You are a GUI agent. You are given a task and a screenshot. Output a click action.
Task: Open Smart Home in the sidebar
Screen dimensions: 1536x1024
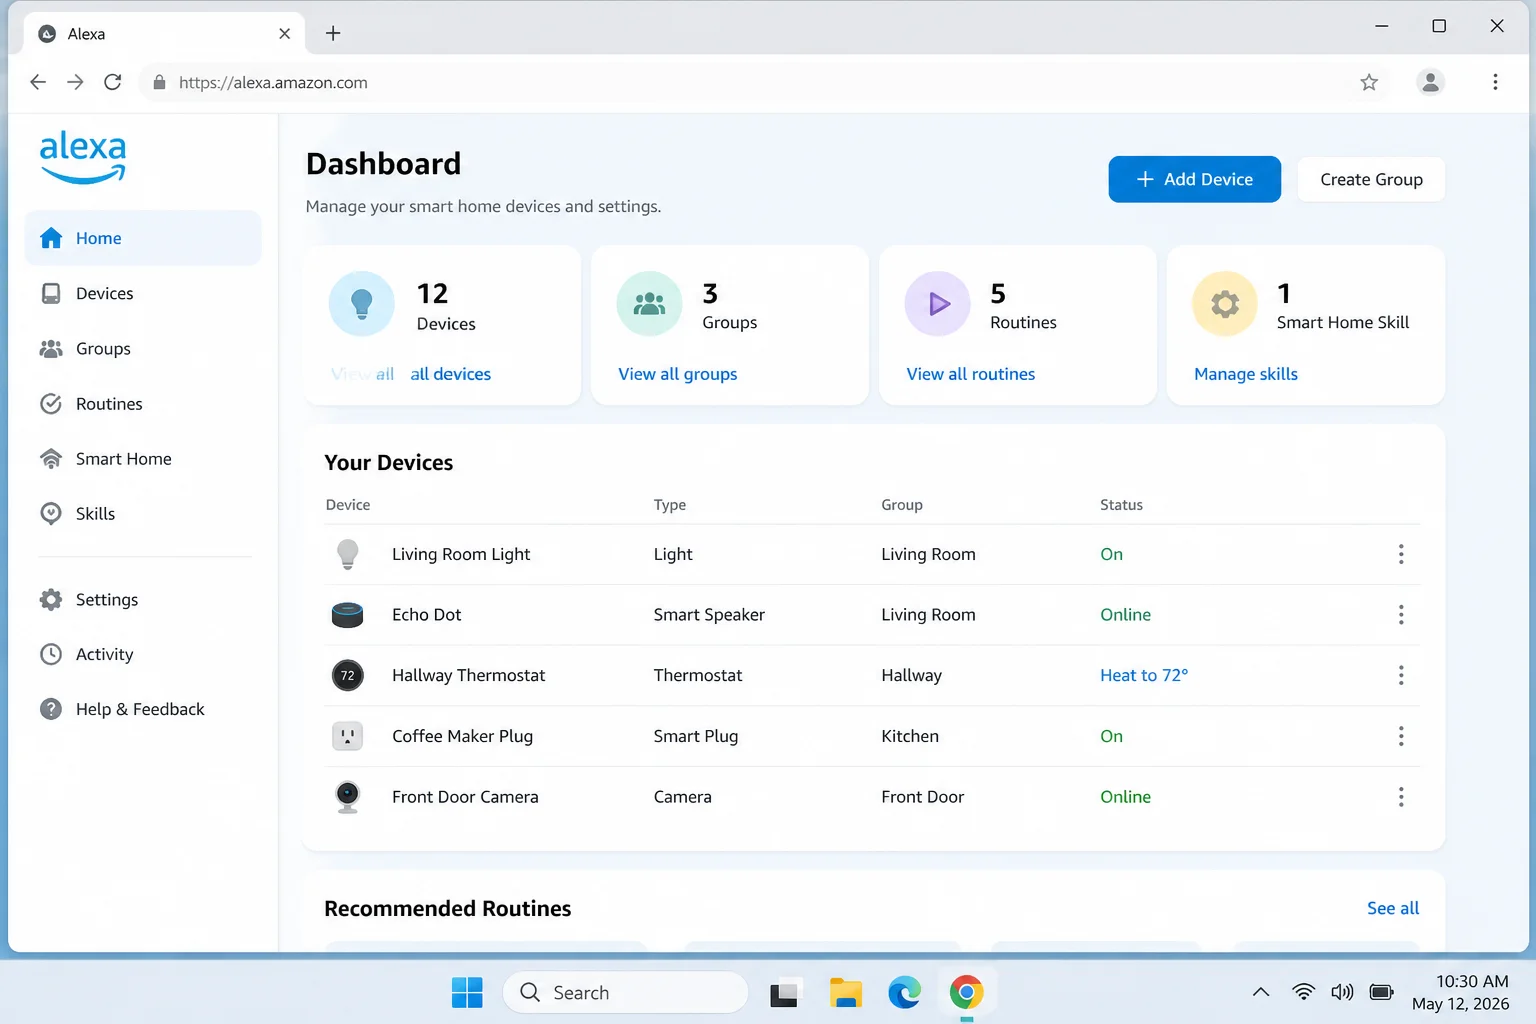[x=143, y=459]
